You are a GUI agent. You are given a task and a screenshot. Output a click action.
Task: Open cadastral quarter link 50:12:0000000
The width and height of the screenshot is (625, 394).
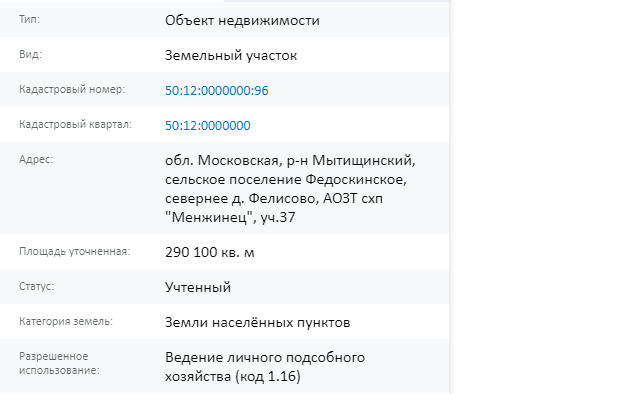208,126
